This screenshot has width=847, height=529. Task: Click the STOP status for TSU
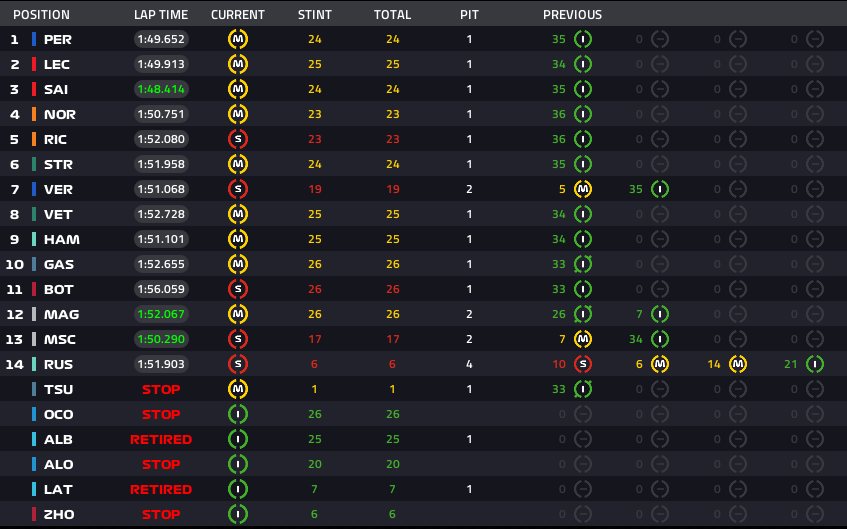(x=161, y=389)
